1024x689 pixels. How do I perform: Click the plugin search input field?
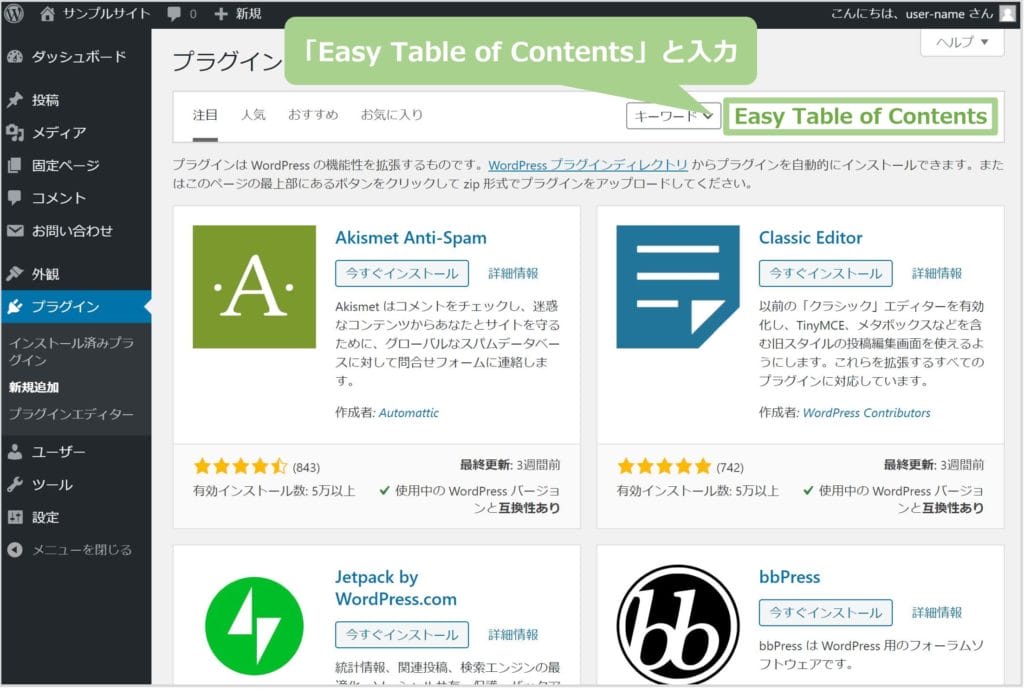point(860,117)
